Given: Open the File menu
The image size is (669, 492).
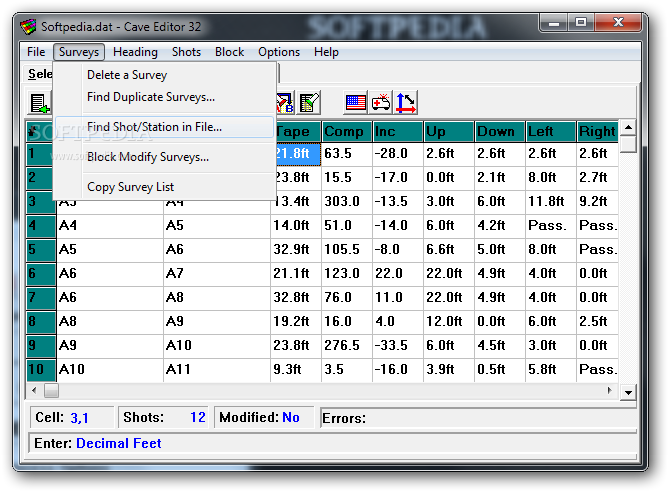Looking at the screenshot, I should click(36, 52).
